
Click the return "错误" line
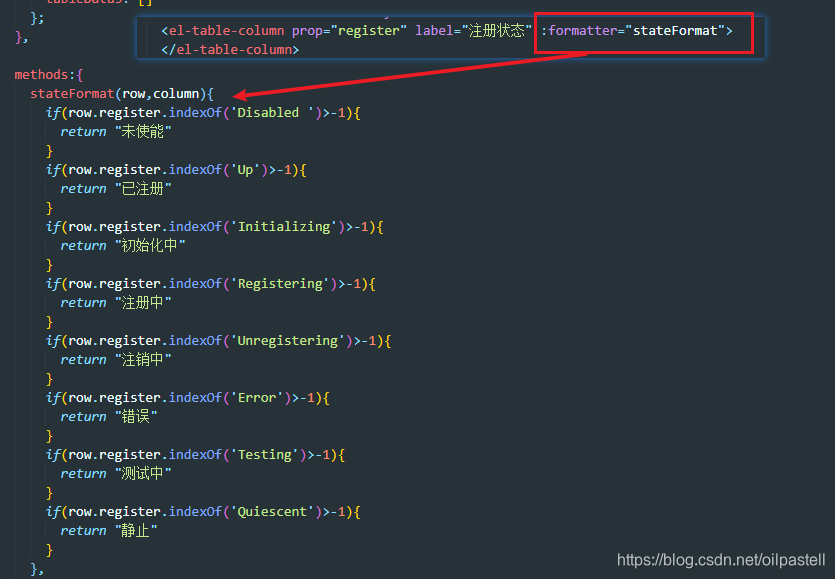click(x=109, y=417)
